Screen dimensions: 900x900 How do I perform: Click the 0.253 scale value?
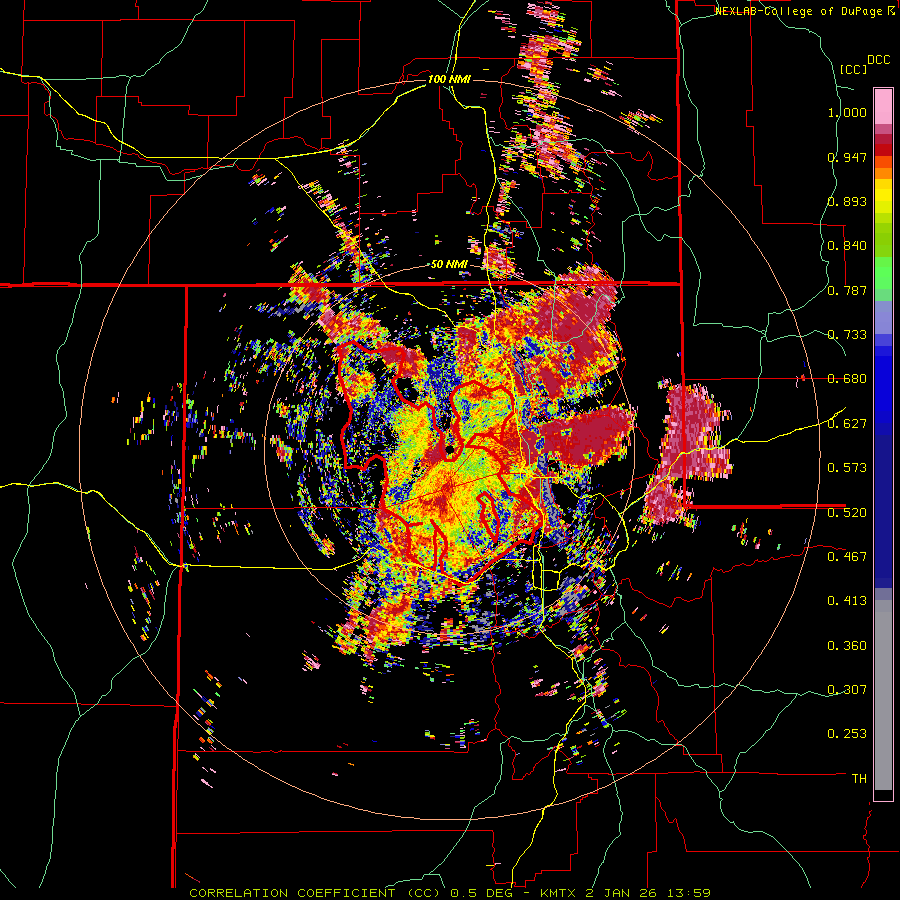click(x=847, y=734)
